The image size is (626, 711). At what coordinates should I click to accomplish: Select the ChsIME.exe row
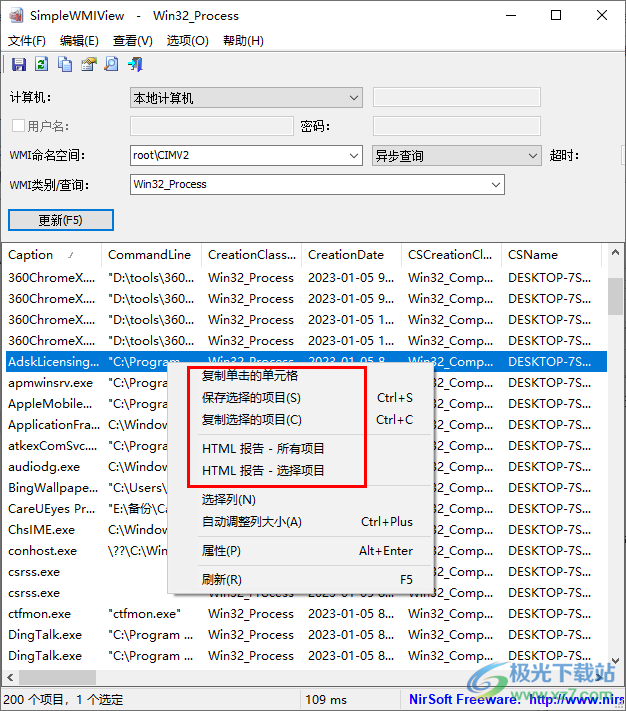point(41,530)
